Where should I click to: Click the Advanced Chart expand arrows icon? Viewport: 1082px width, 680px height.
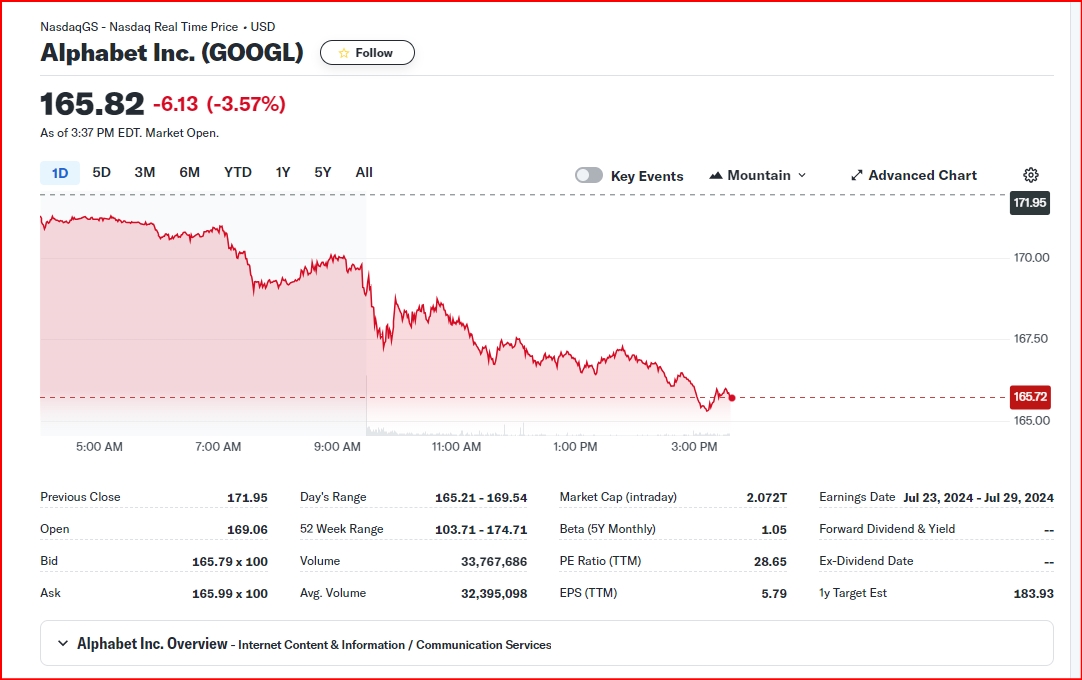tap(856, 175)
